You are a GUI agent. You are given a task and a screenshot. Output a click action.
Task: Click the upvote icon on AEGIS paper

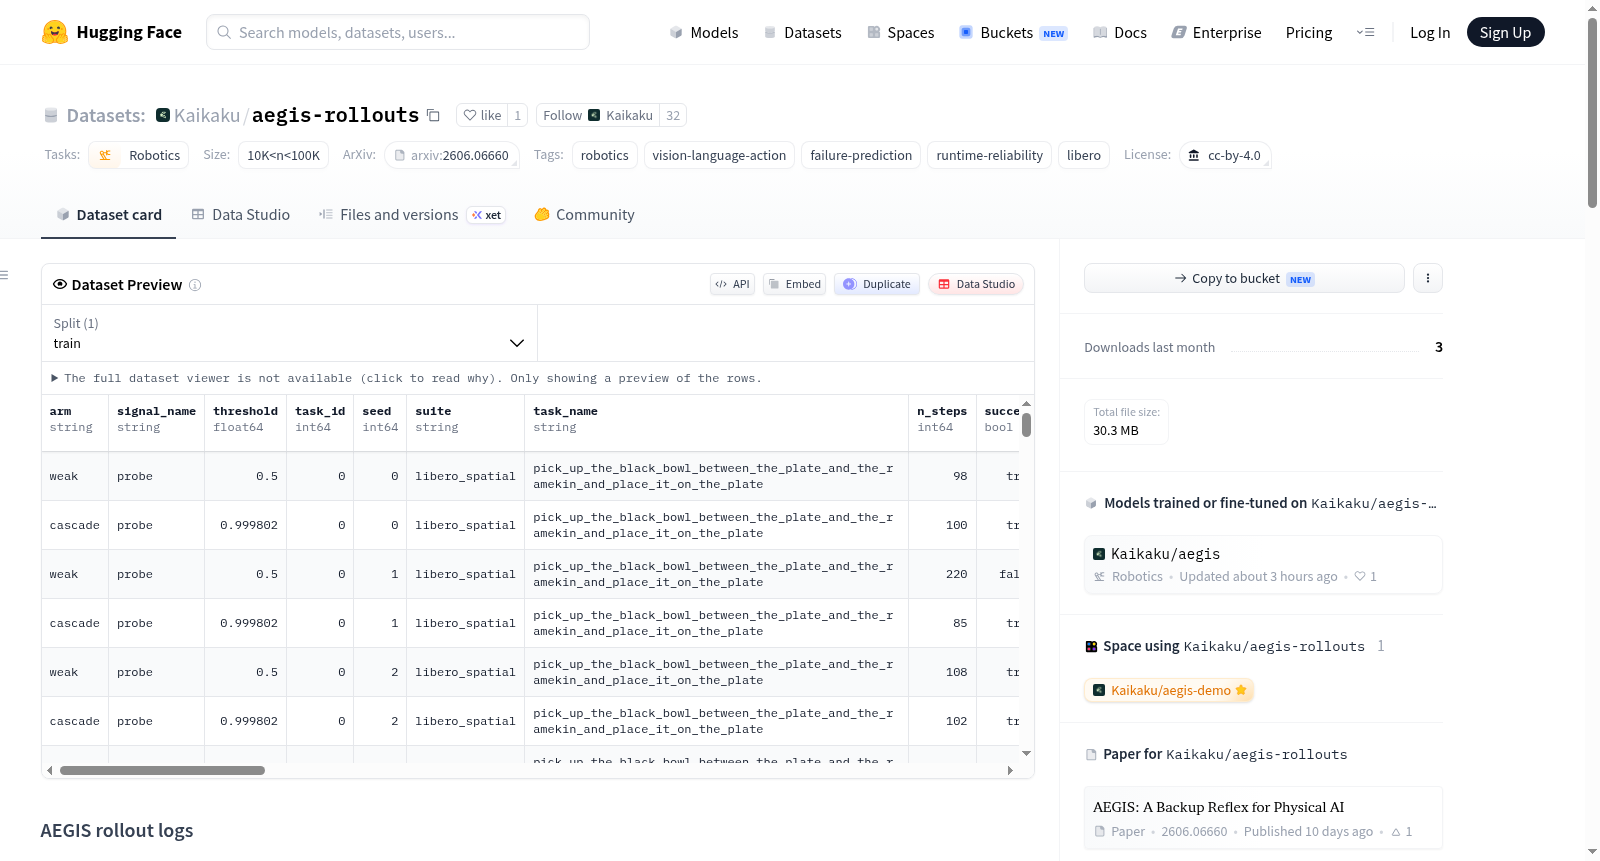click(1396, 832)
